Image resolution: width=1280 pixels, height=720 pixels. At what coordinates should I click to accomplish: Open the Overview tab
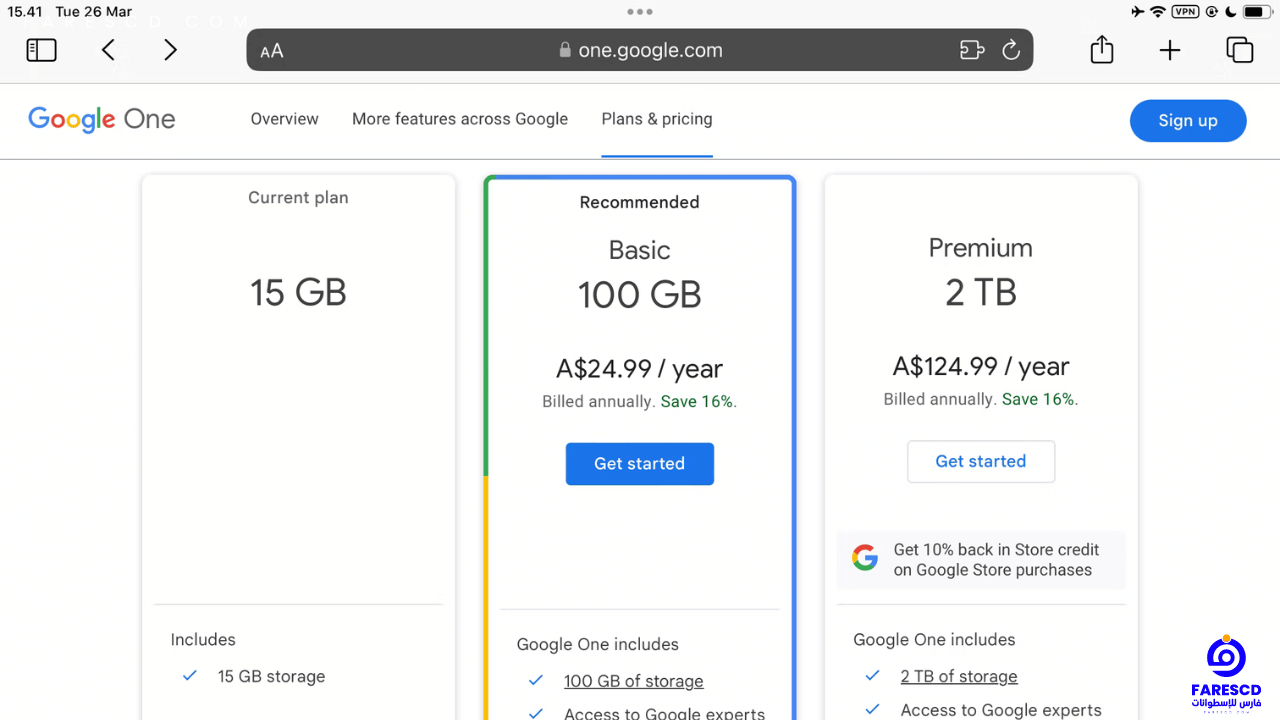pyautogui.click(x=284, y=119)
